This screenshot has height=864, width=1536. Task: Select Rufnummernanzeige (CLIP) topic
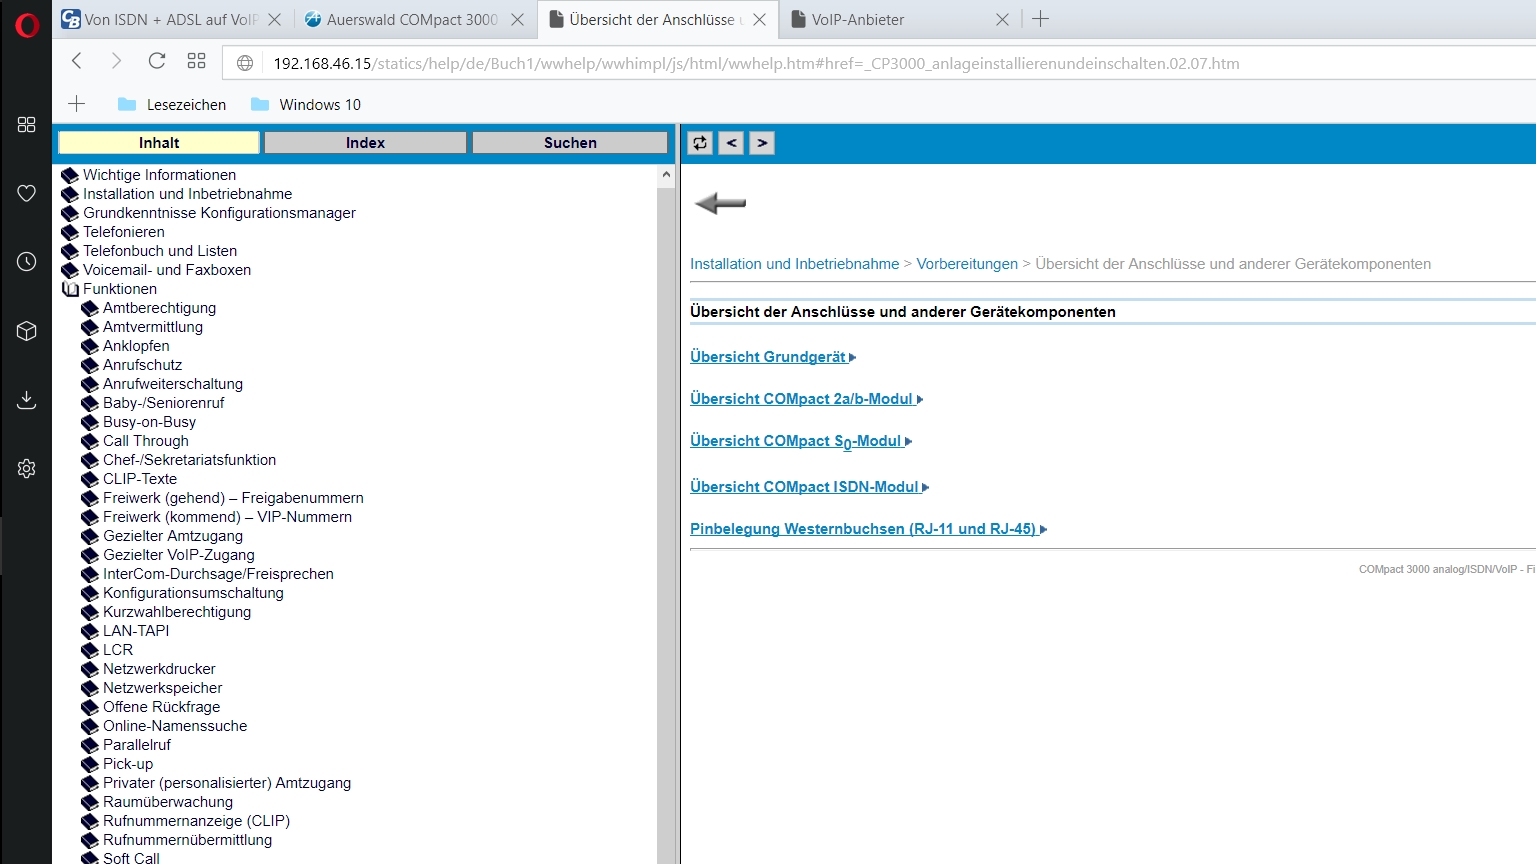[197, 821]
